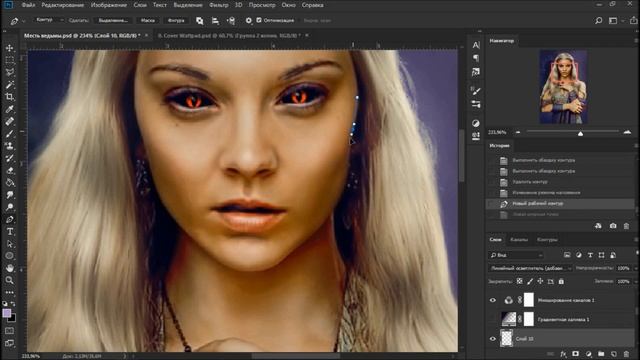
Task: Click the layer style fx icon
Action: 563,354
